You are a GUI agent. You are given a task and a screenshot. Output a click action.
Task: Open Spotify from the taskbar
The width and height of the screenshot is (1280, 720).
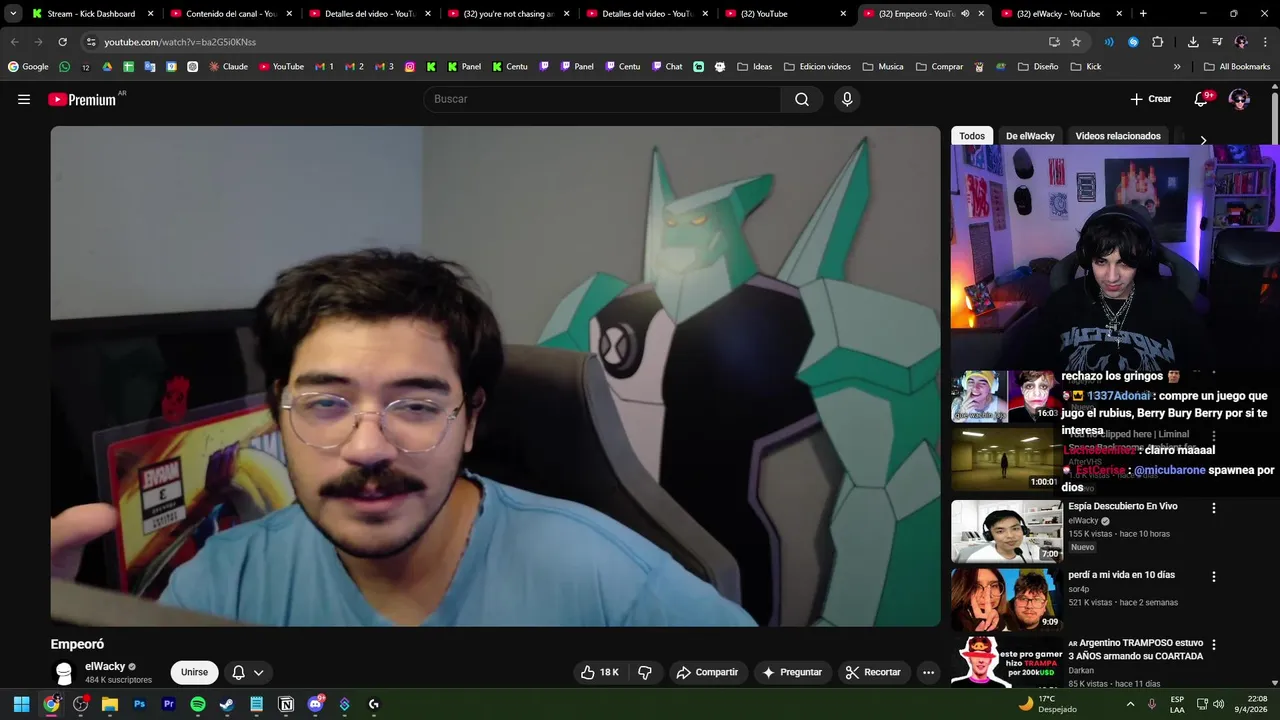(198, 704)
